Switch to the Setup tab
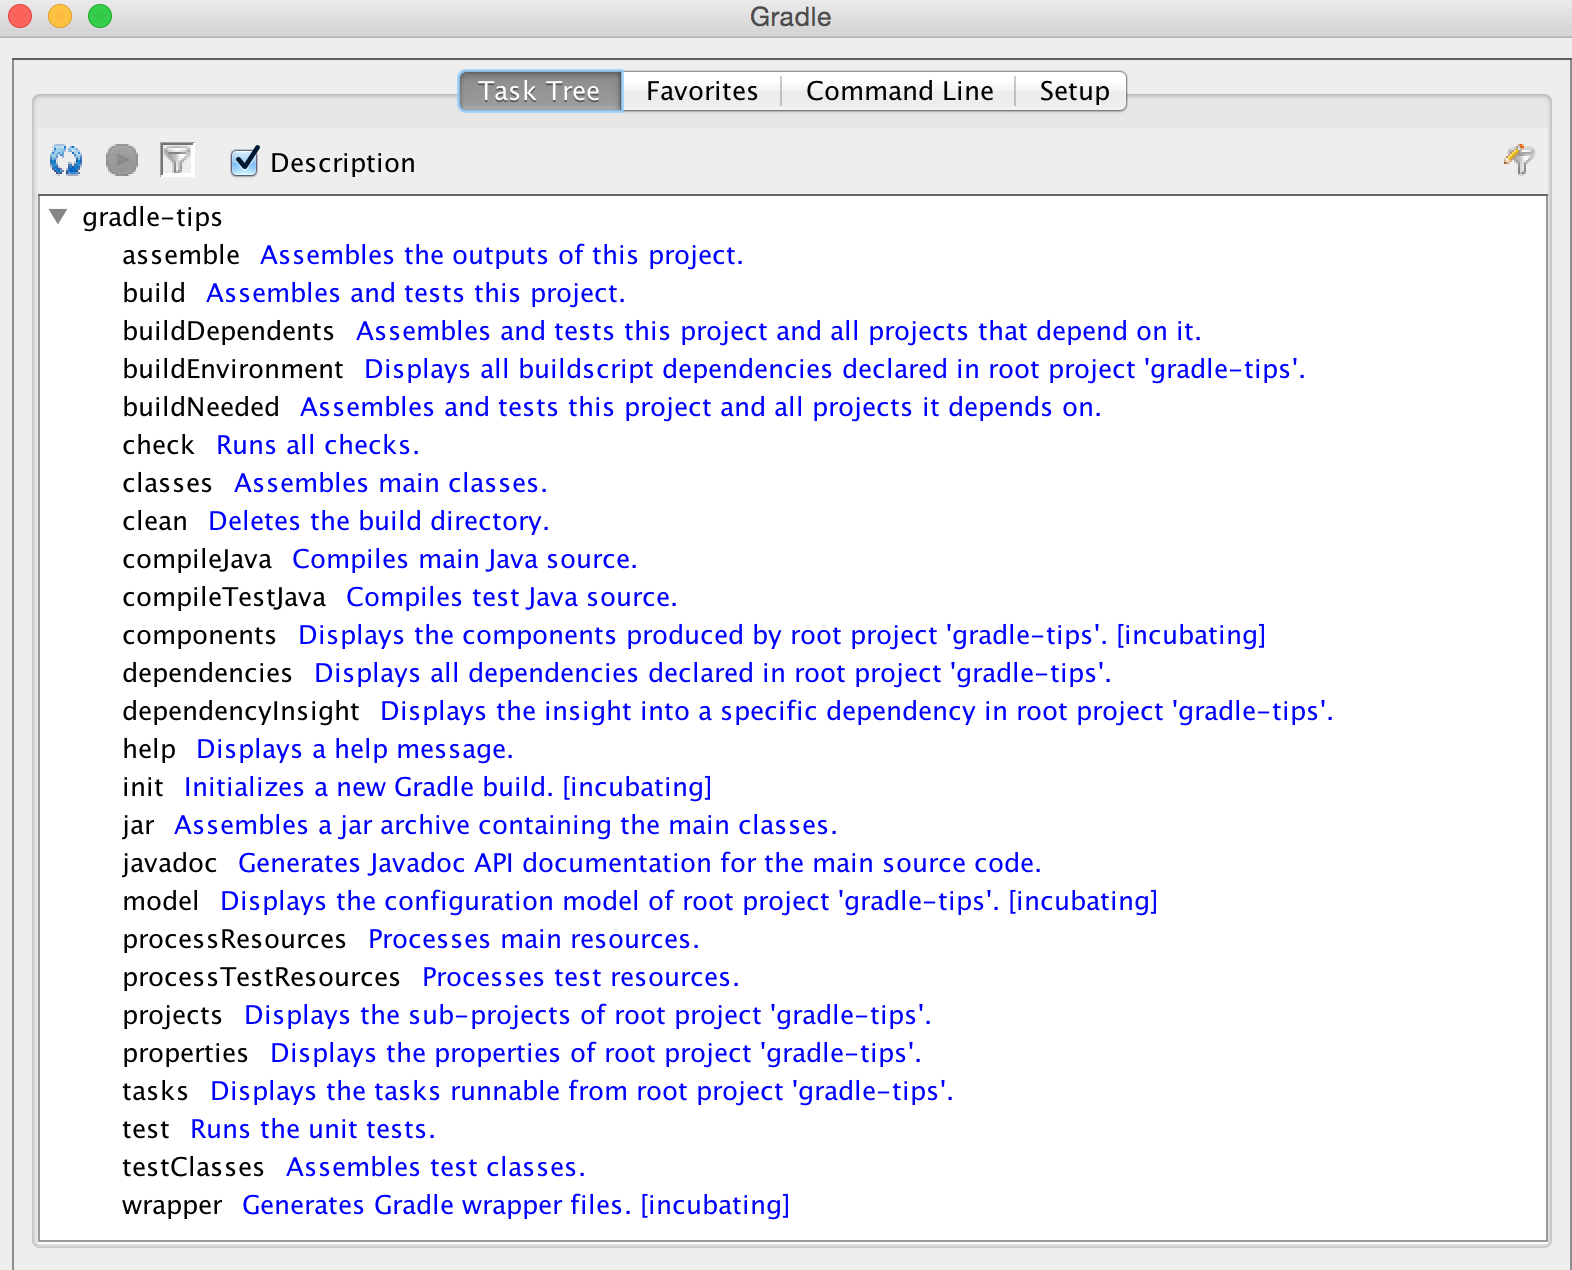The image size is (1572, 1270). coord(1073,91)
